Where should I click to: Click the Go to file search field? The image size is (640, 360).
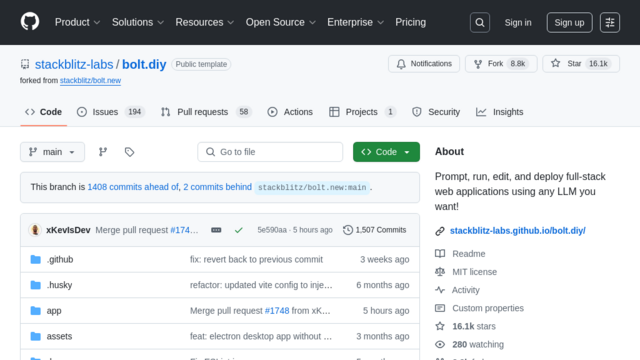pyautogui.click(x=270, y=152)
